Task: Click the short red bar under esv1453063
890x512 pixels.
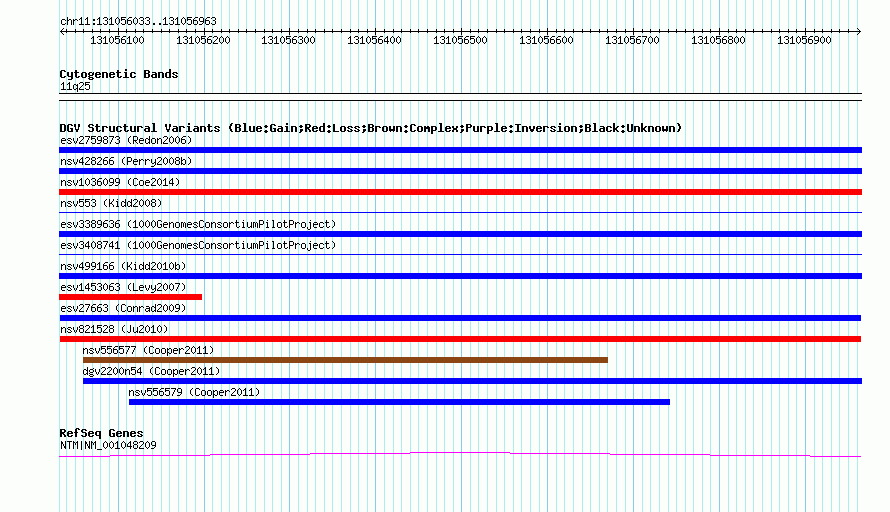Action: [131, 297]
